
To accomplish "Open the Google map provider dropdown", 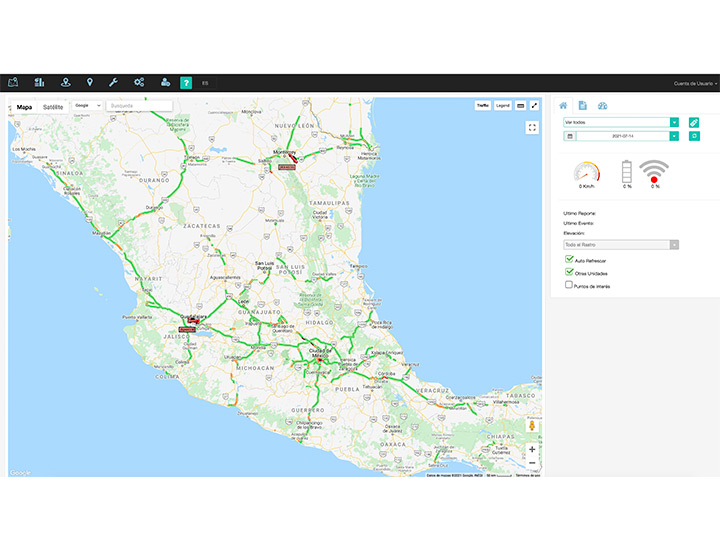I will click(87, 106).
